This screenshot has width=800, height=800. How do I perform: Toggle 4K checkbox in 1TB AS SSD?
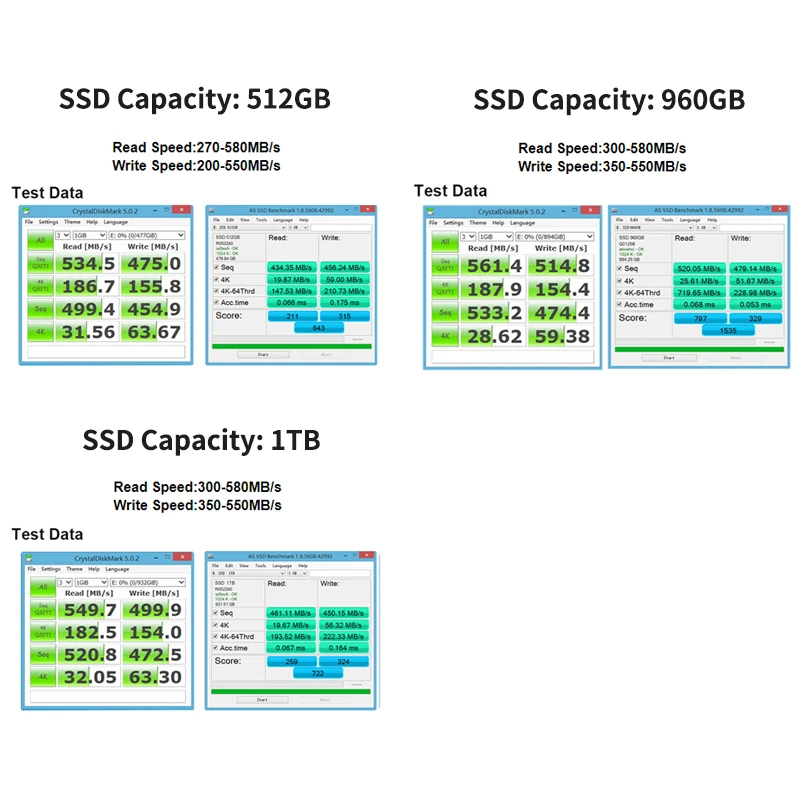point(215,625)
